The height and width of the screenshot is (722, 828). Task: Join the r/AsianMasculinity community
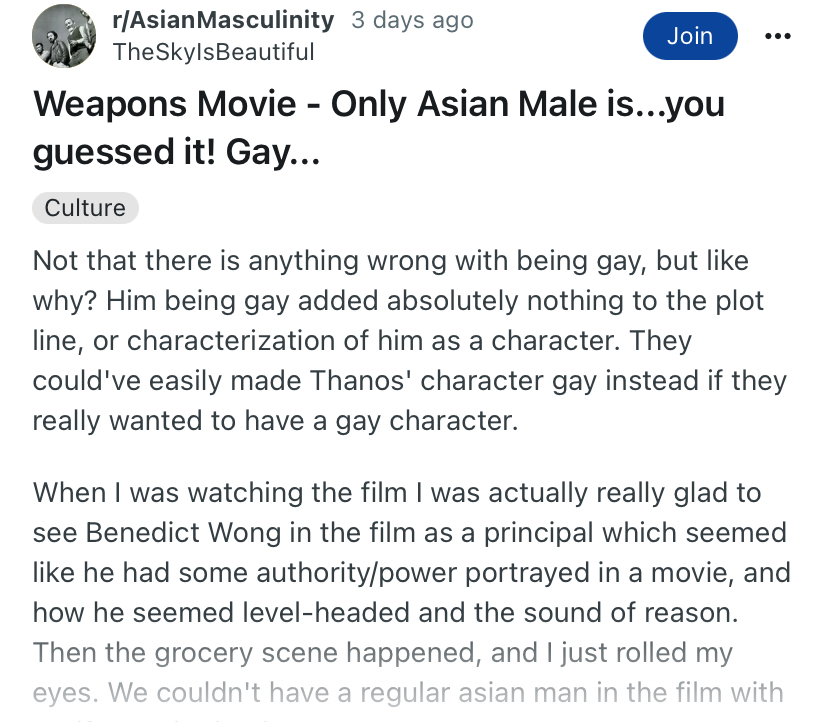[690, 36]
